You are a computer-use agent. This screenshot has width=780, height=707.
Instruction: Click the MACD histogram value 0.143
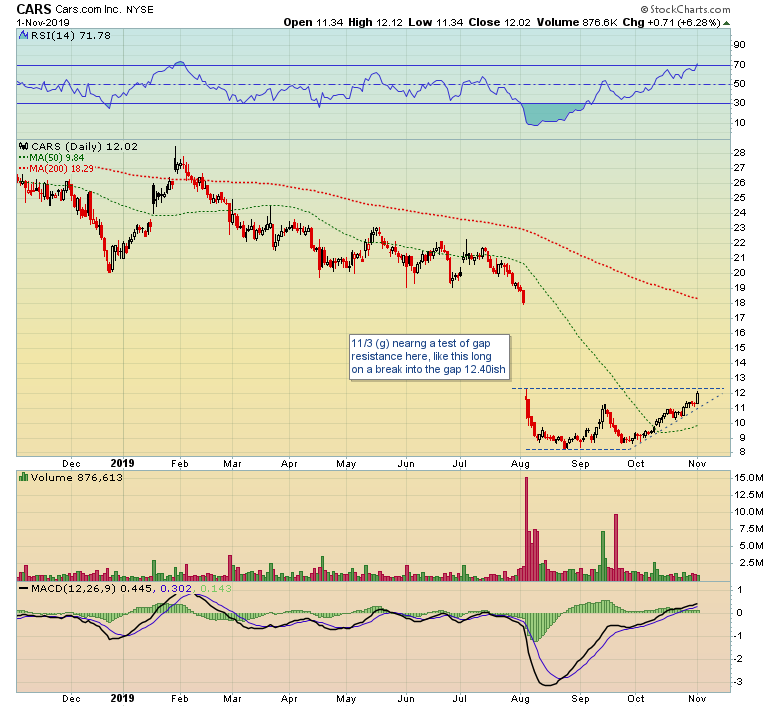coord(216,589)
